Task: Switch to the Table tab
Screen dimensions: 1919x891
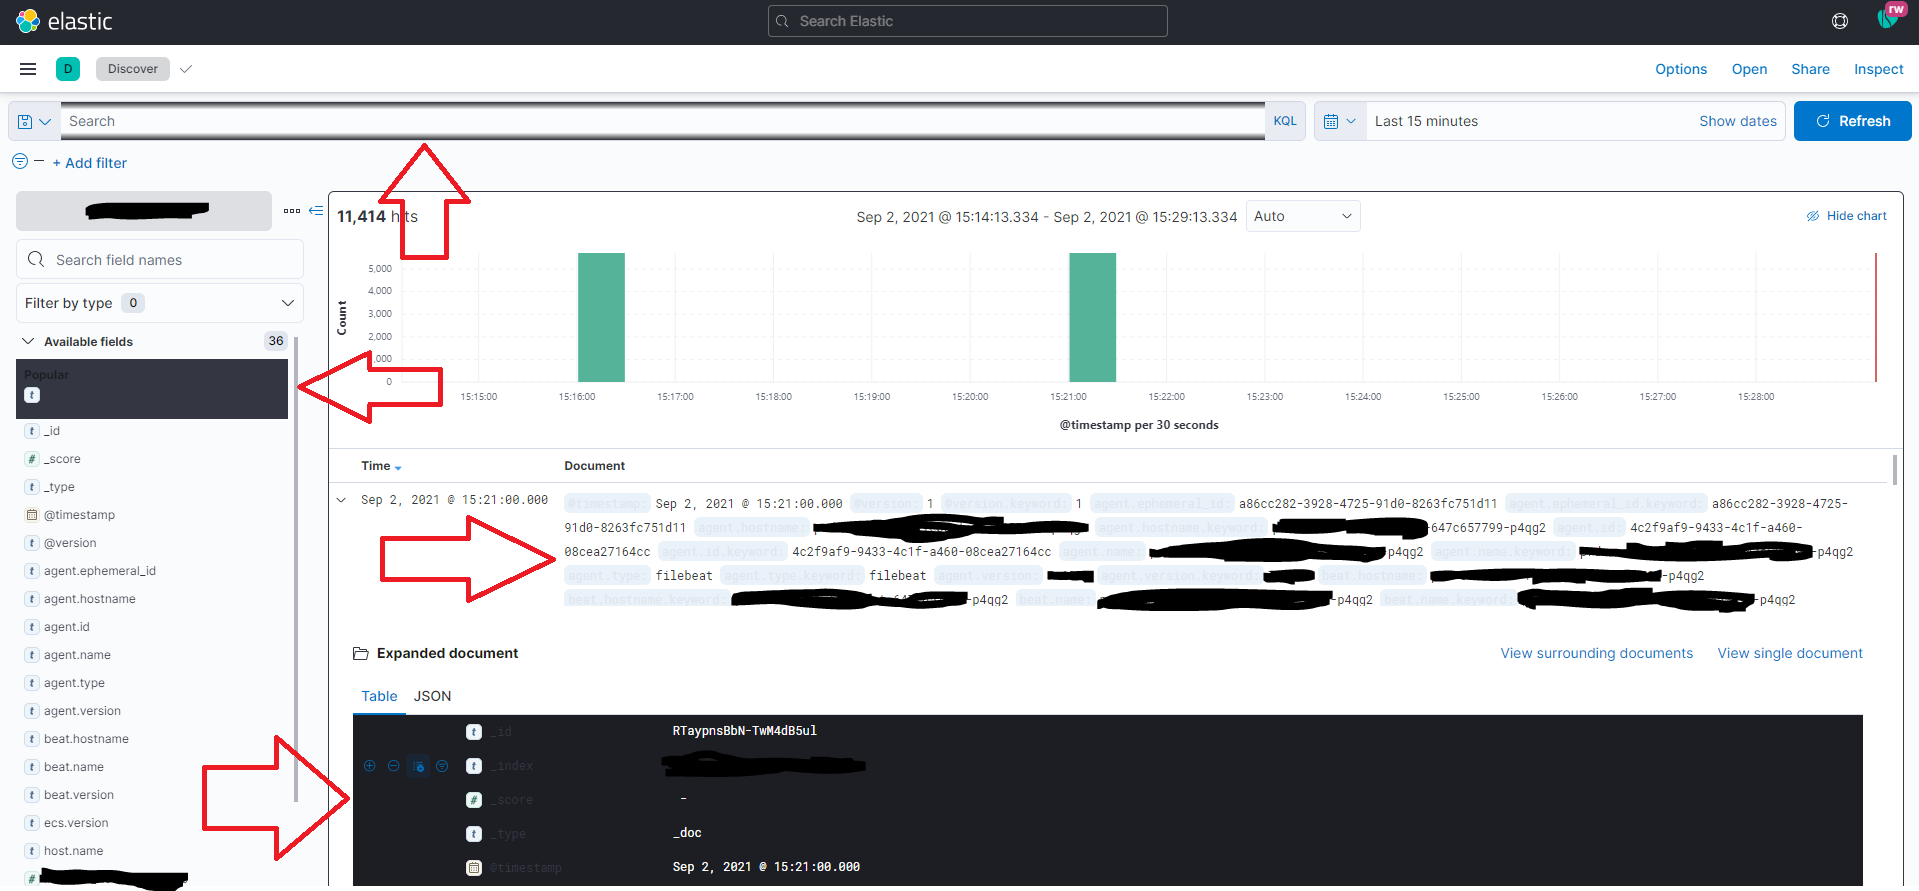Action: tap(379, 696)
